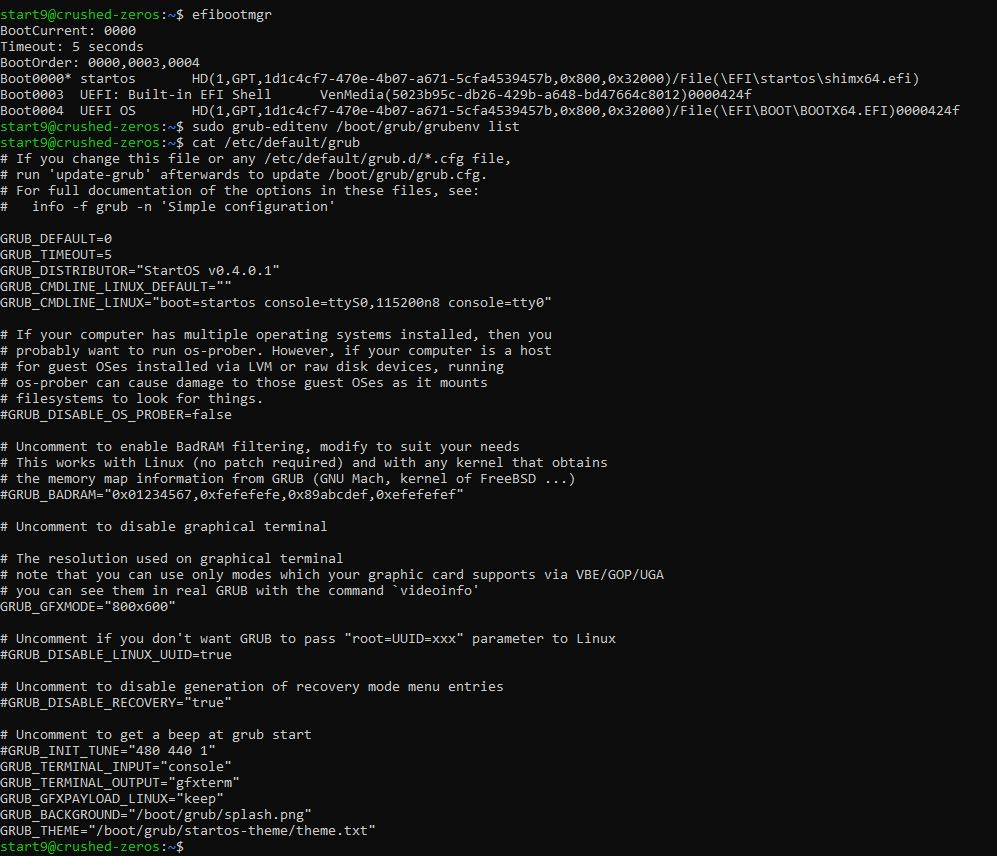Click the GRUB_GFXMODE="800x600" line

[x=88, y=607]
